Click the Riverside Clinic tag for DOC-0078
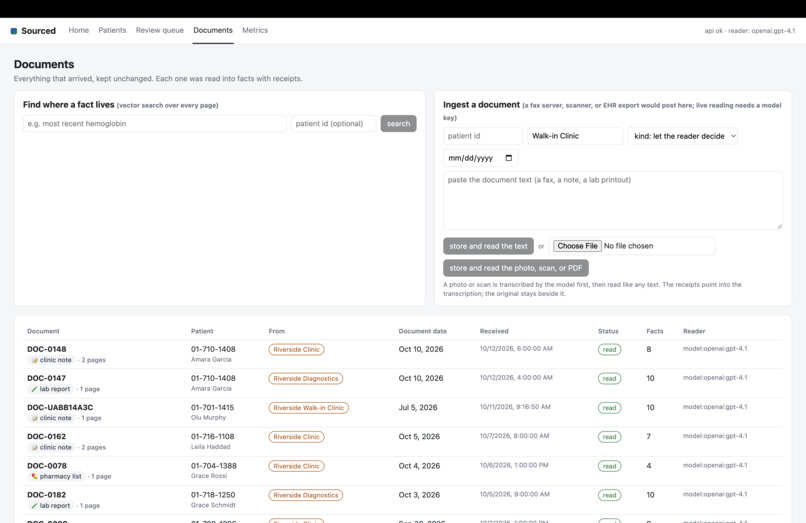806x523 pixels. click(296, 466)
